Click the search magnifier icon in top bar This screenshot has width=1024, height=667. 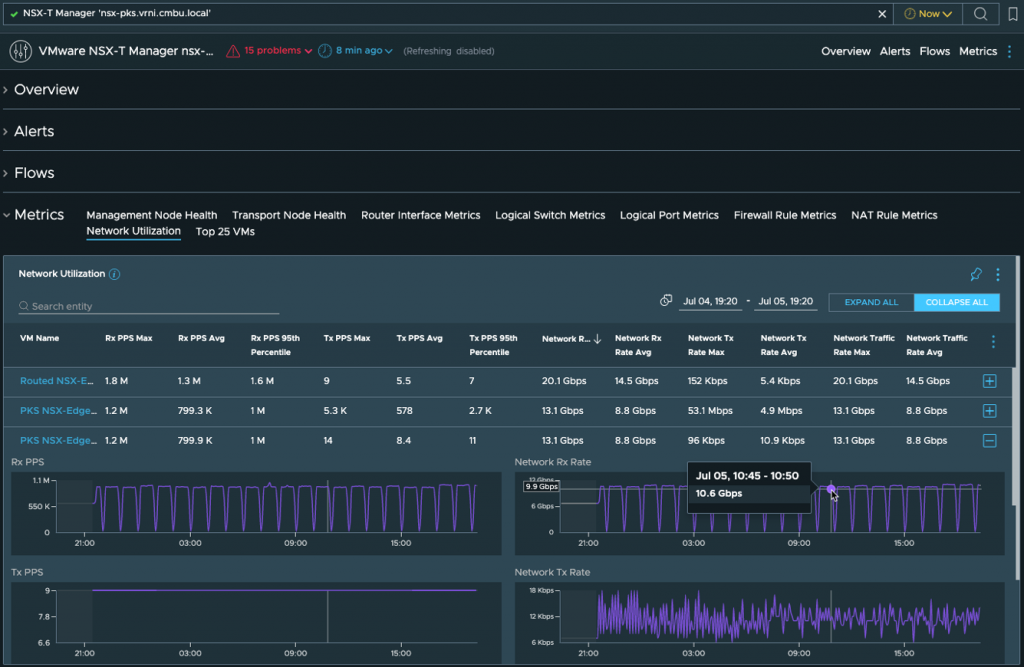tap(980, 14)
